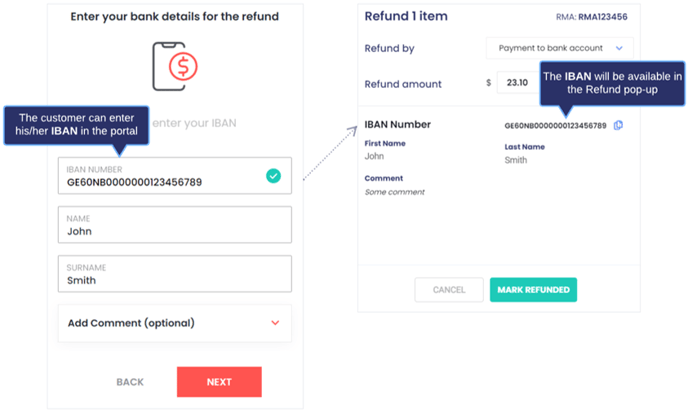The height and width of the screenshot is (413, 688).
Task: Select the Payment to bank account combo box
Action: click(x=559, y=48)
